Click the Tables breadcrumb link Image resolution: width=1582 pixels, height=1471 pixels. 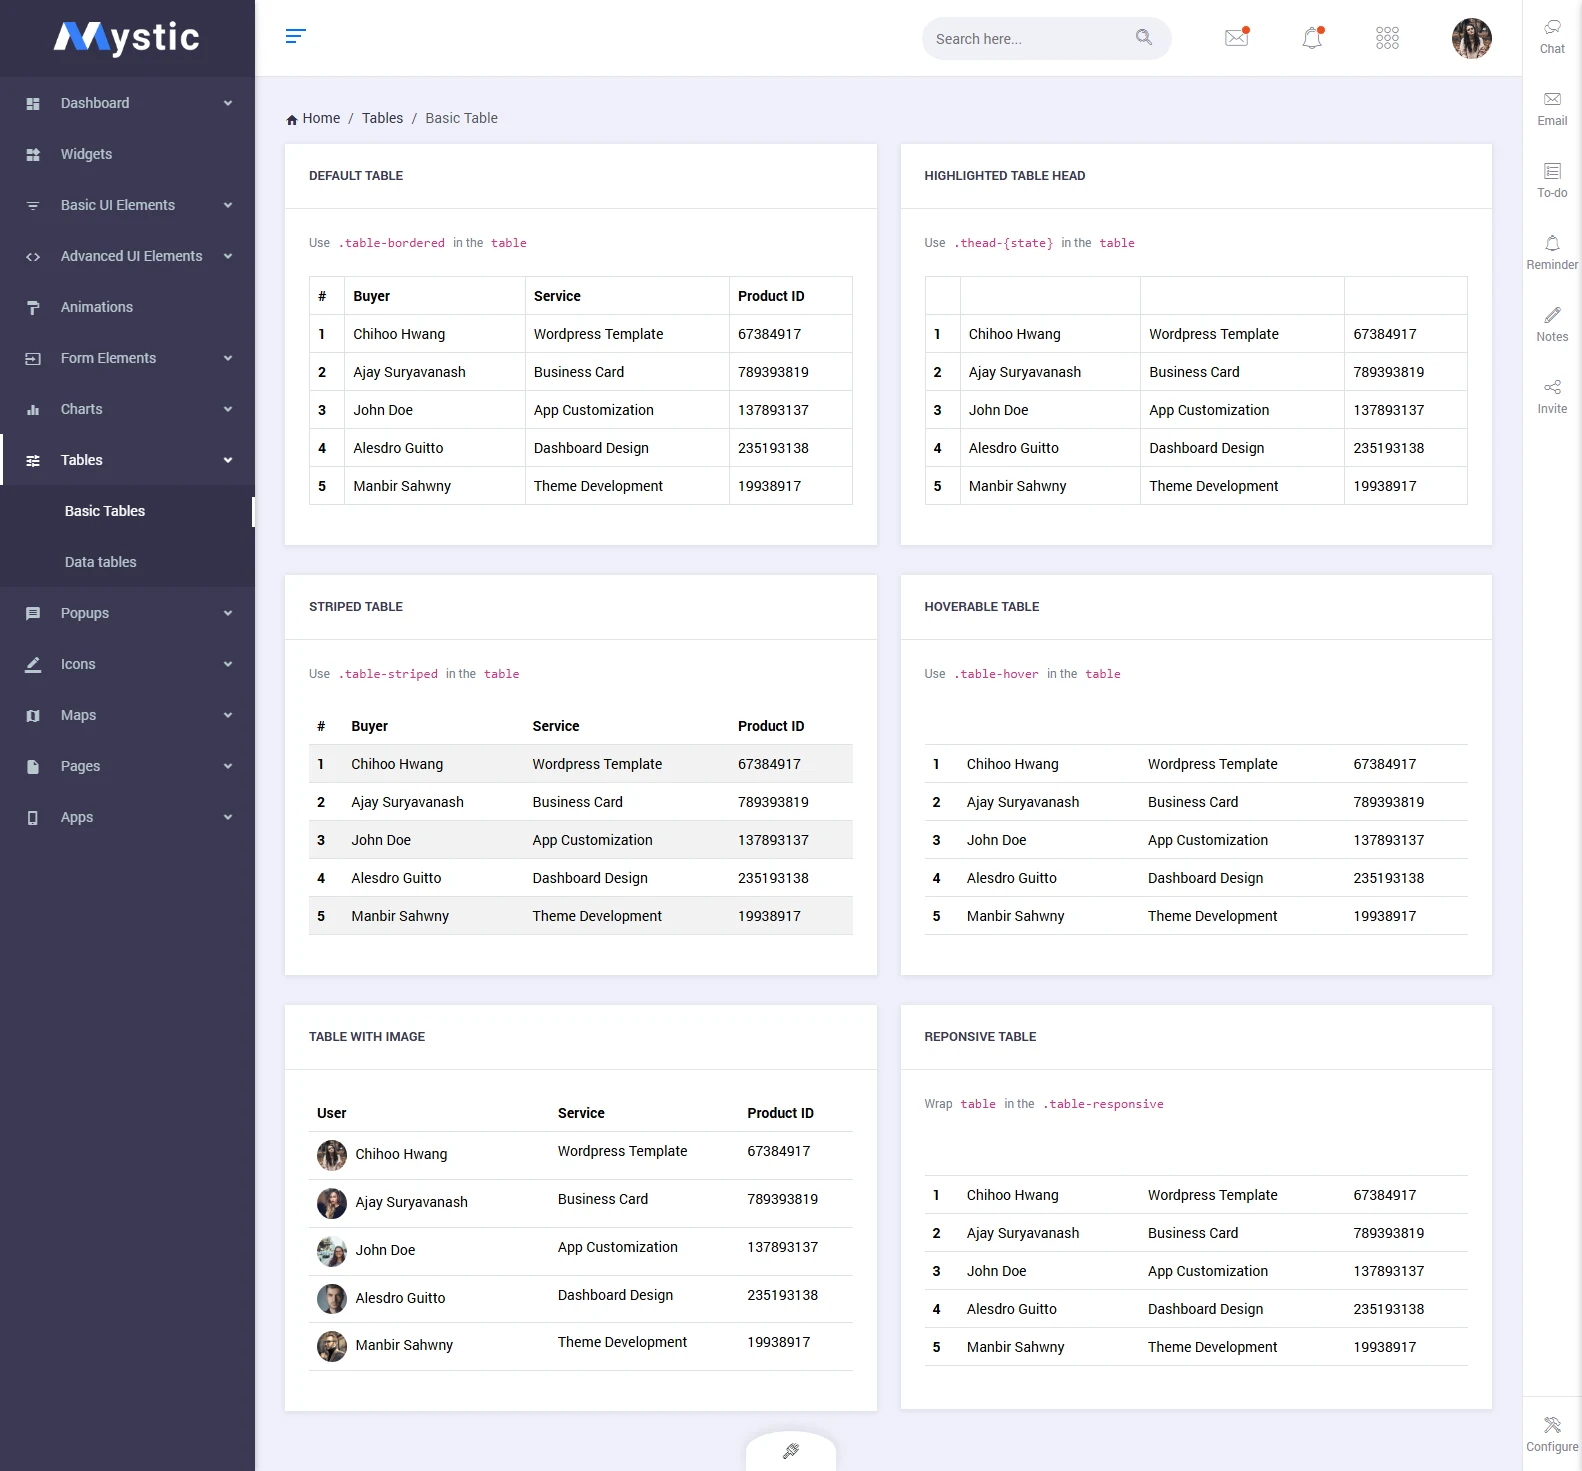click(382, 118)
